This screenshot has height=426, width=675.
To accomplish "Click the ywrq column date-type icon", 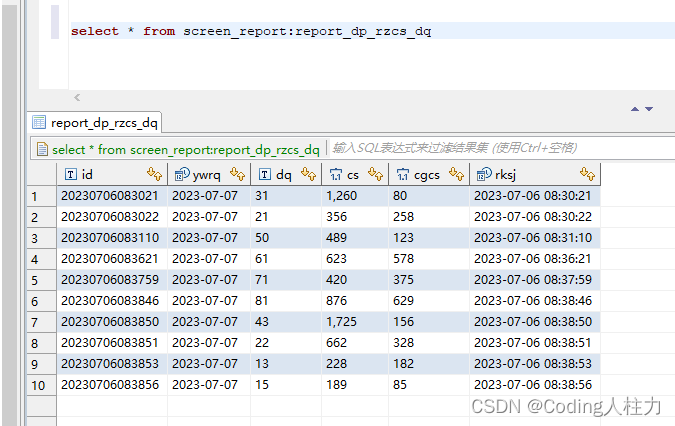I will tap(182, 174).
